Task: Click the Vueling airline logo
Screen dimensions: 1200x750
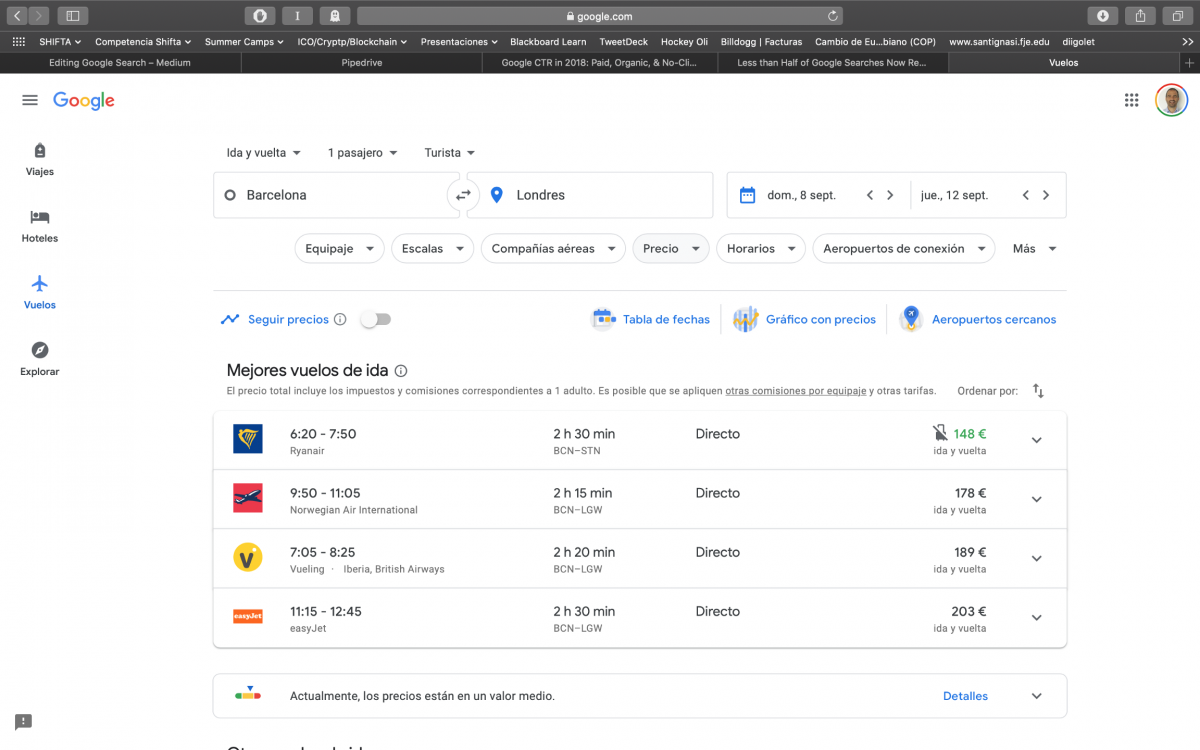Action: pyautogui.click(x=248, y=557)
